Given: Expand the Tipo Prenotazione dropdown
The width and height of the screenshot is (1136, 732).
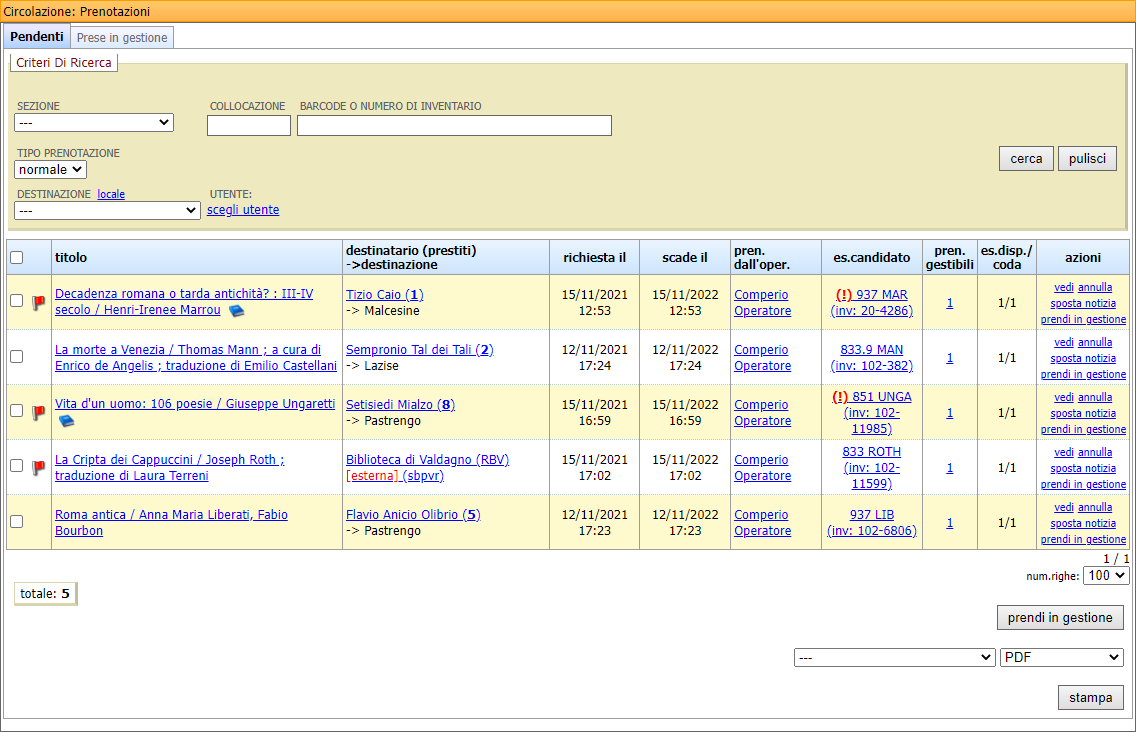Looking at the screenshot, I should 50,170.
